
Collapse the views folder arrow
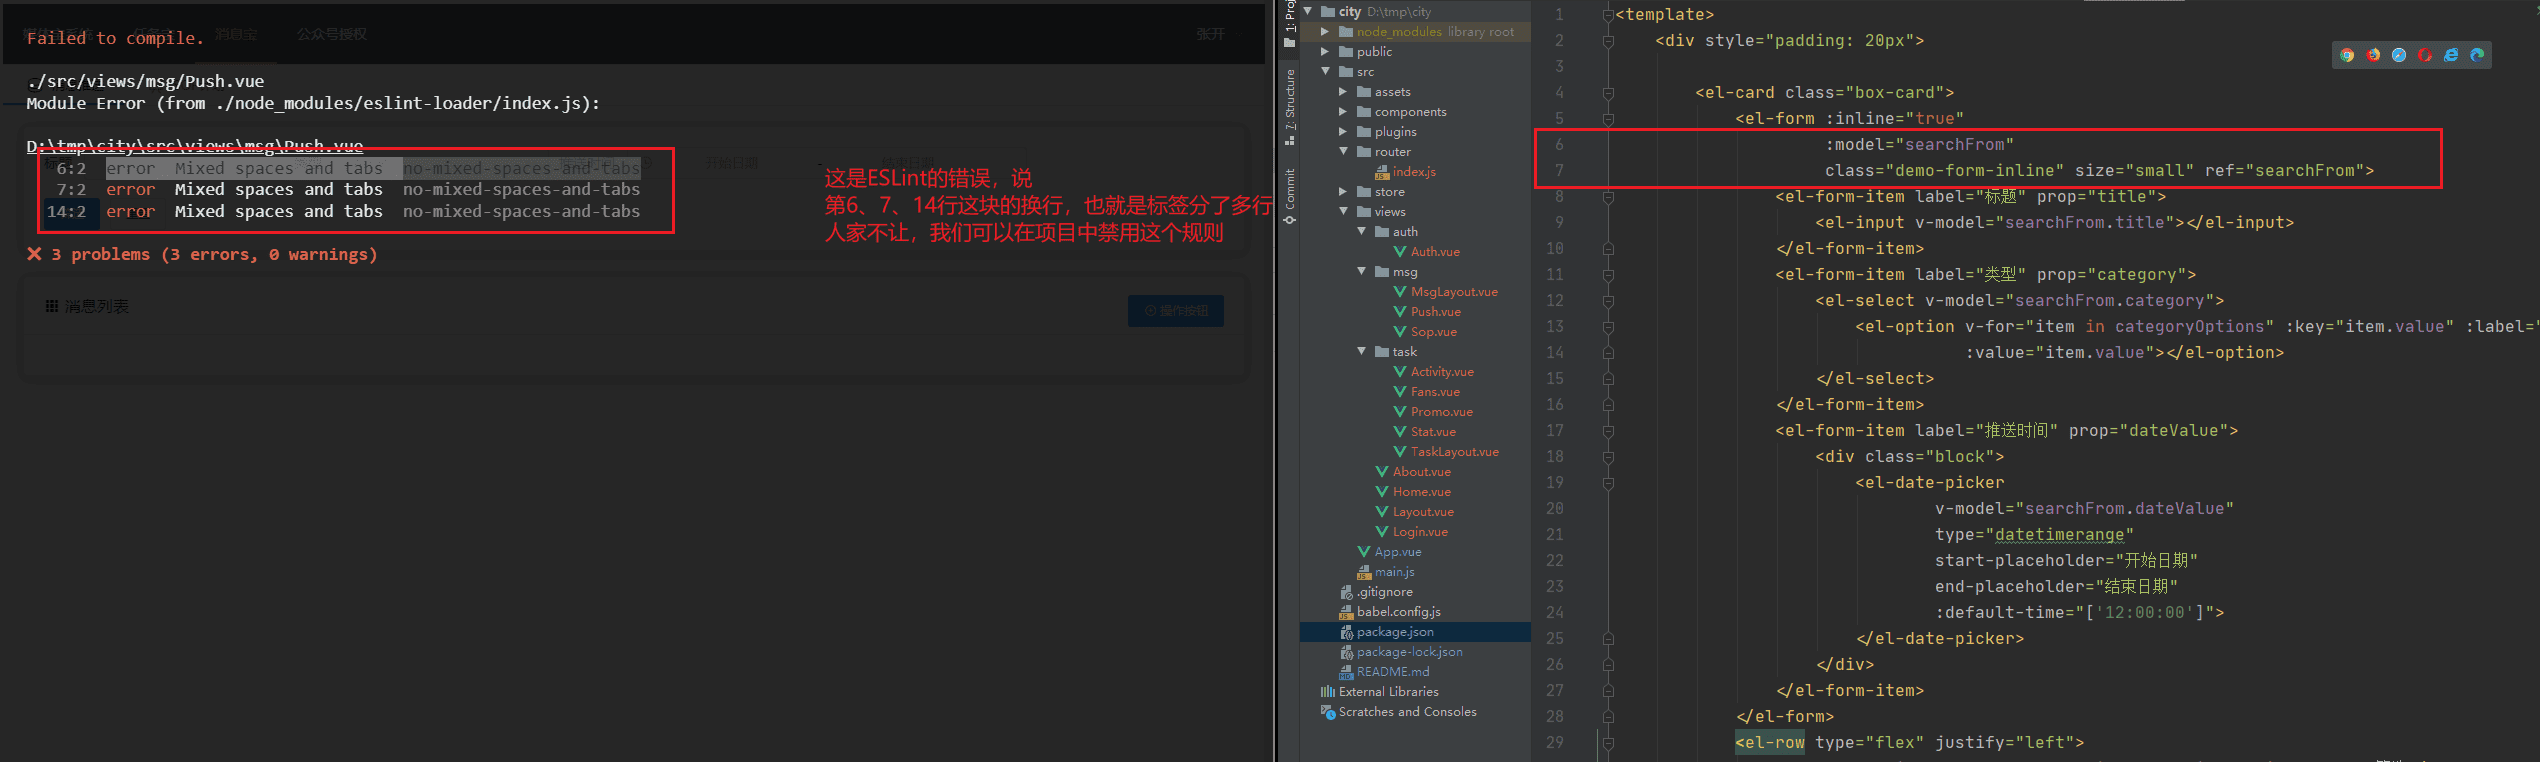click(x=1344, y=212)
